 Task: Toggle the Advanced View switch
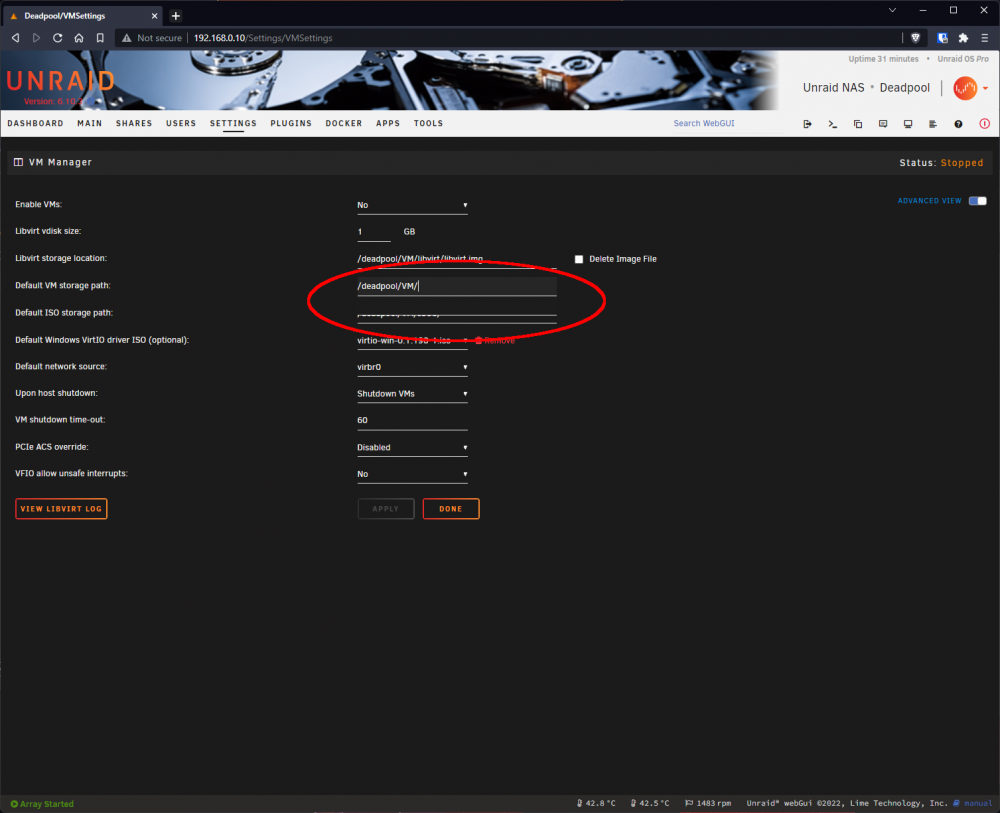pyautogui.click(x=977, y=201)
